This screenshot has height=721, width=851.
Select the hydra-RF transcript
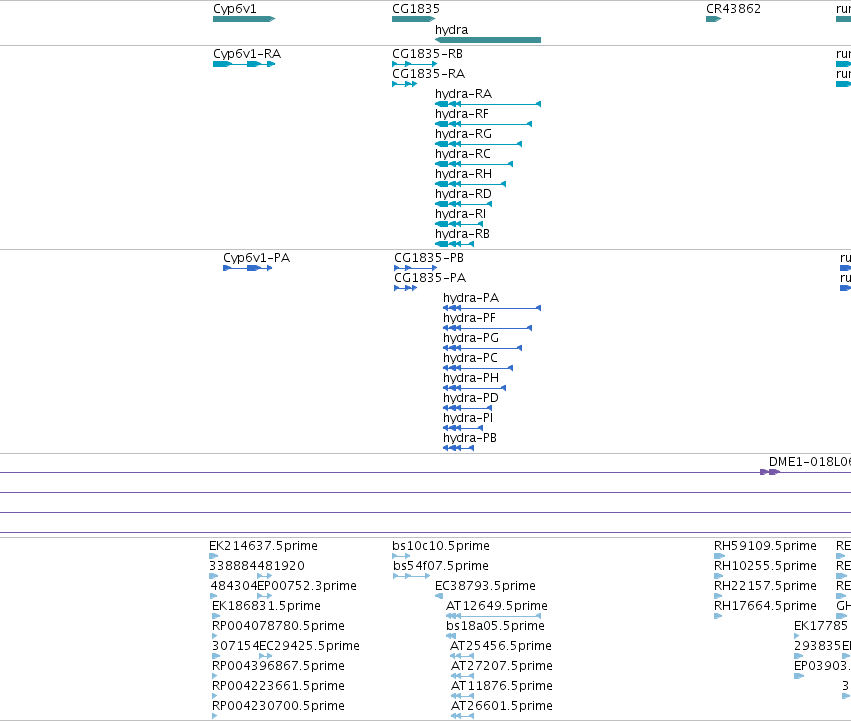pyautogui.click(x=484, y=124)
